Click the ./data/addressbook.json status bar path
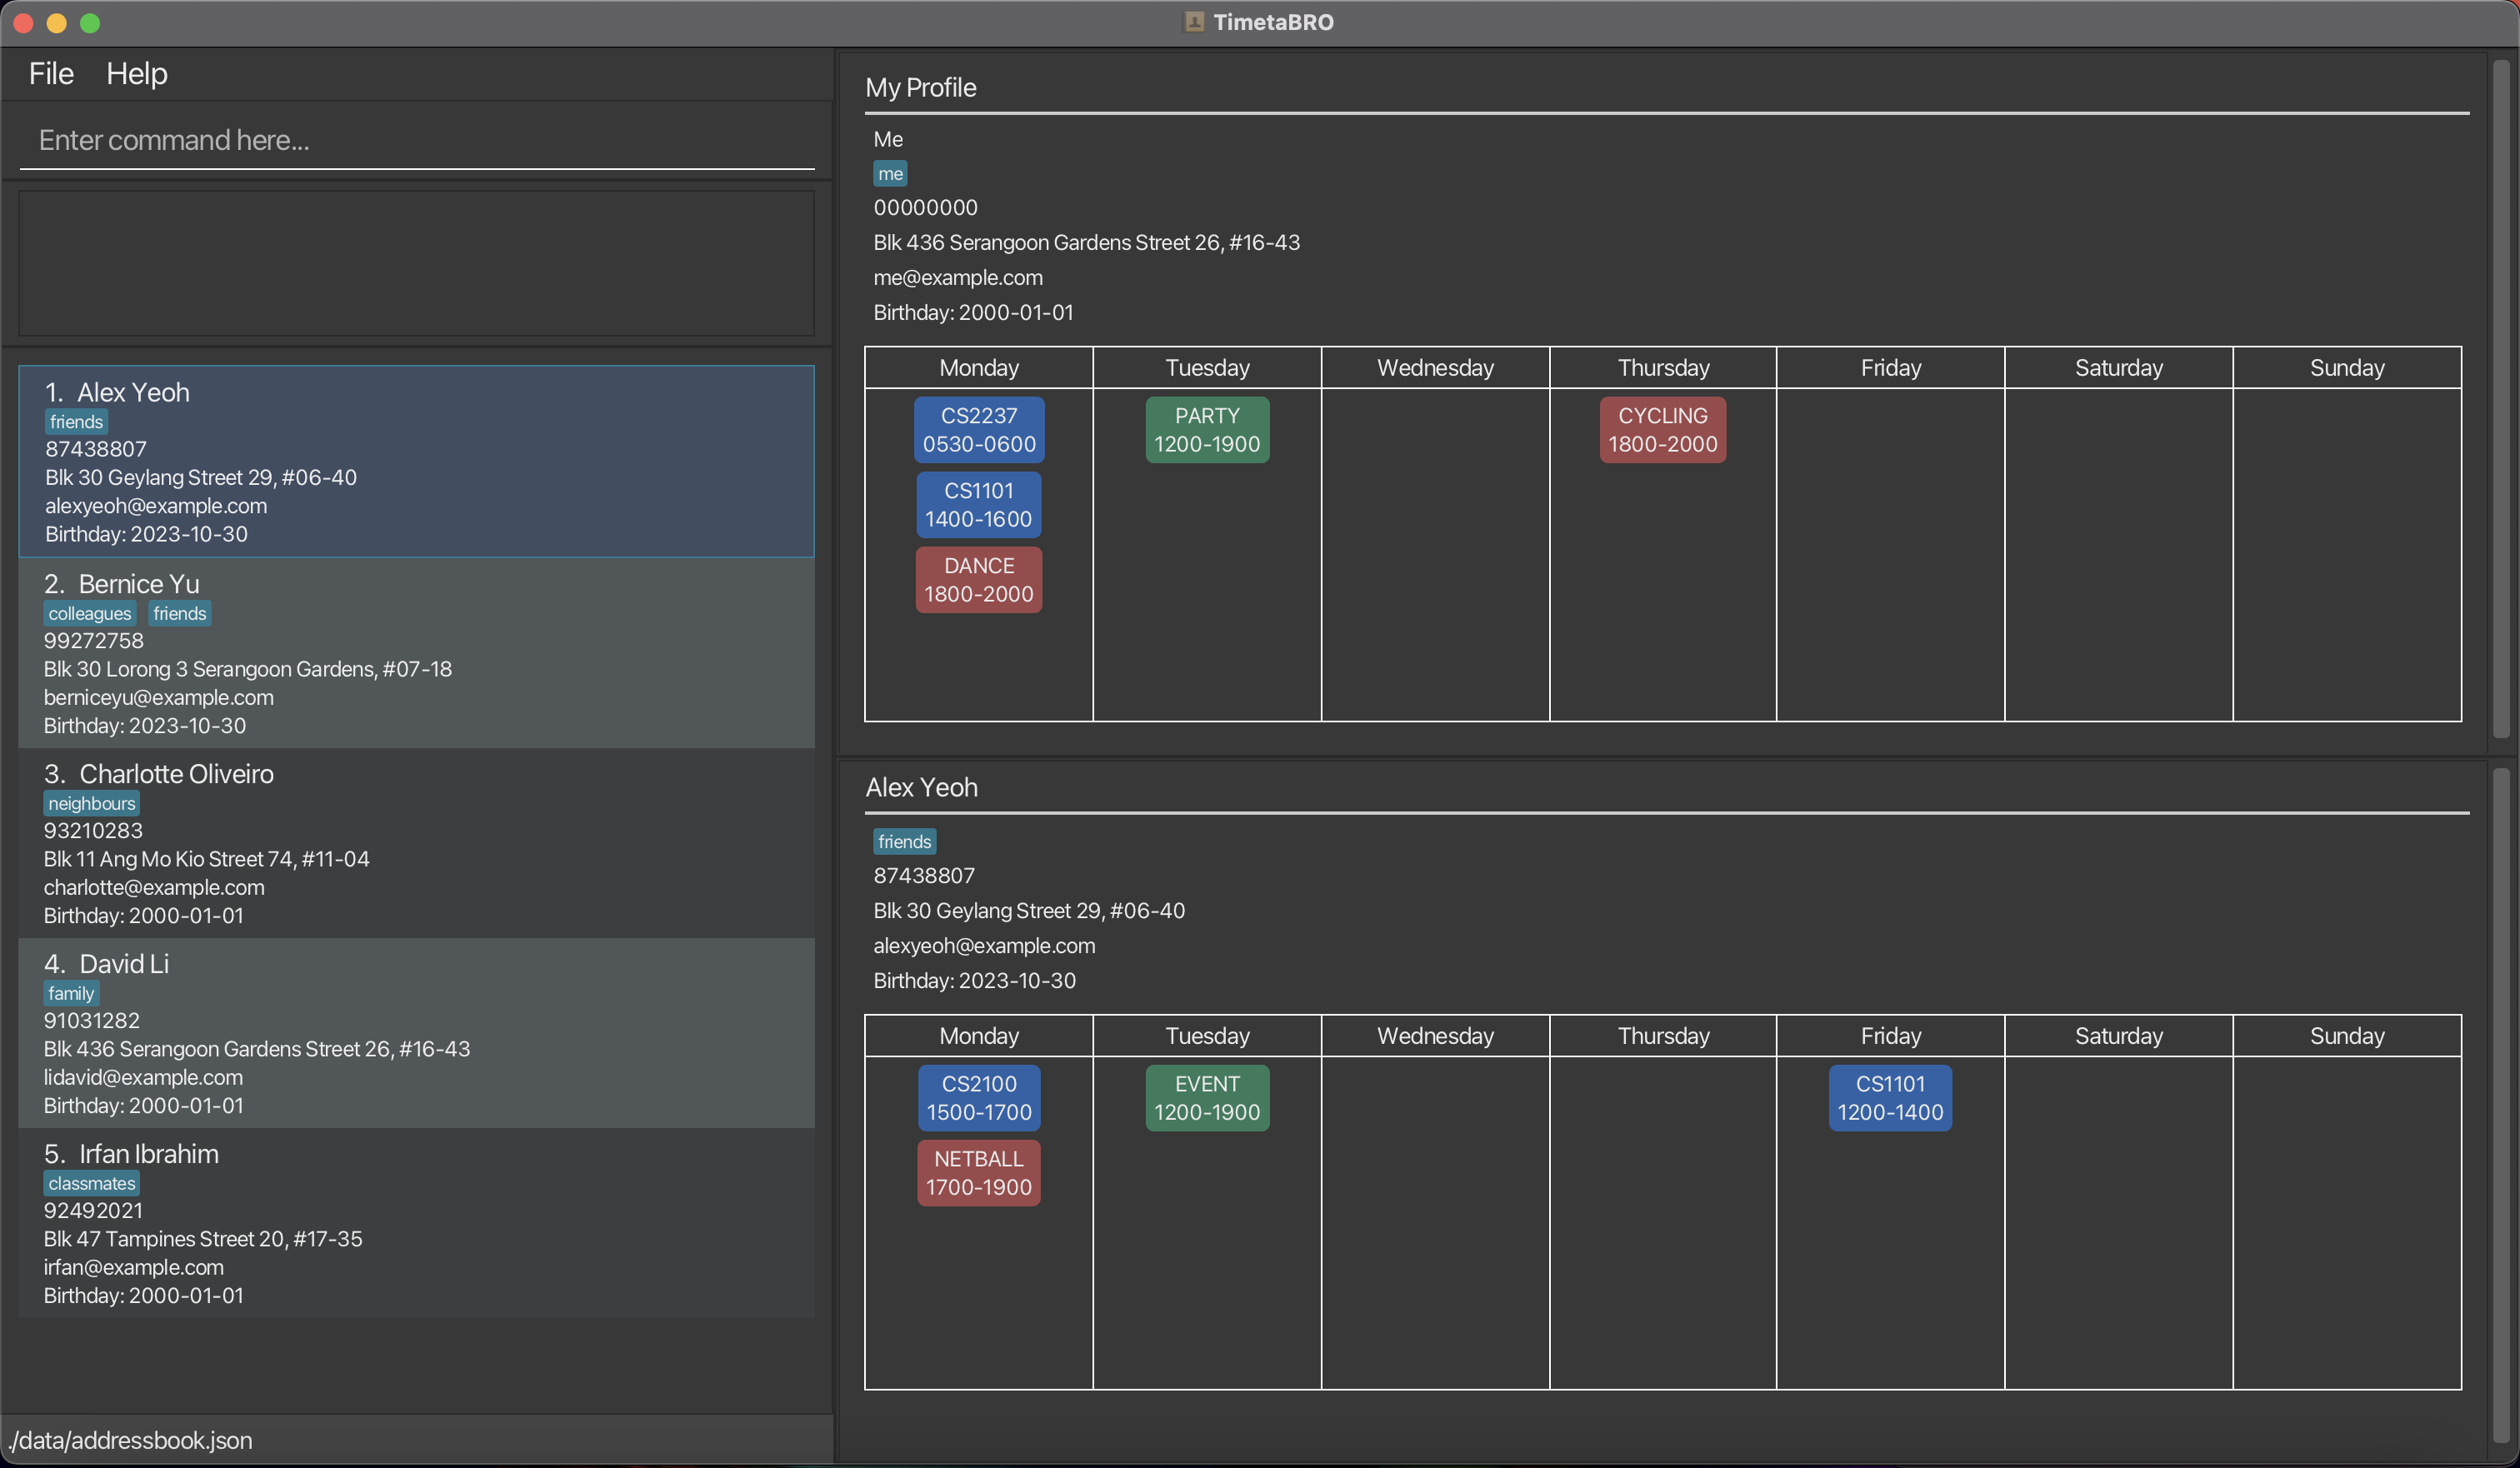Image resolution: width=2520 pixels, height=1468 pixels. (x=130, y=1440)
